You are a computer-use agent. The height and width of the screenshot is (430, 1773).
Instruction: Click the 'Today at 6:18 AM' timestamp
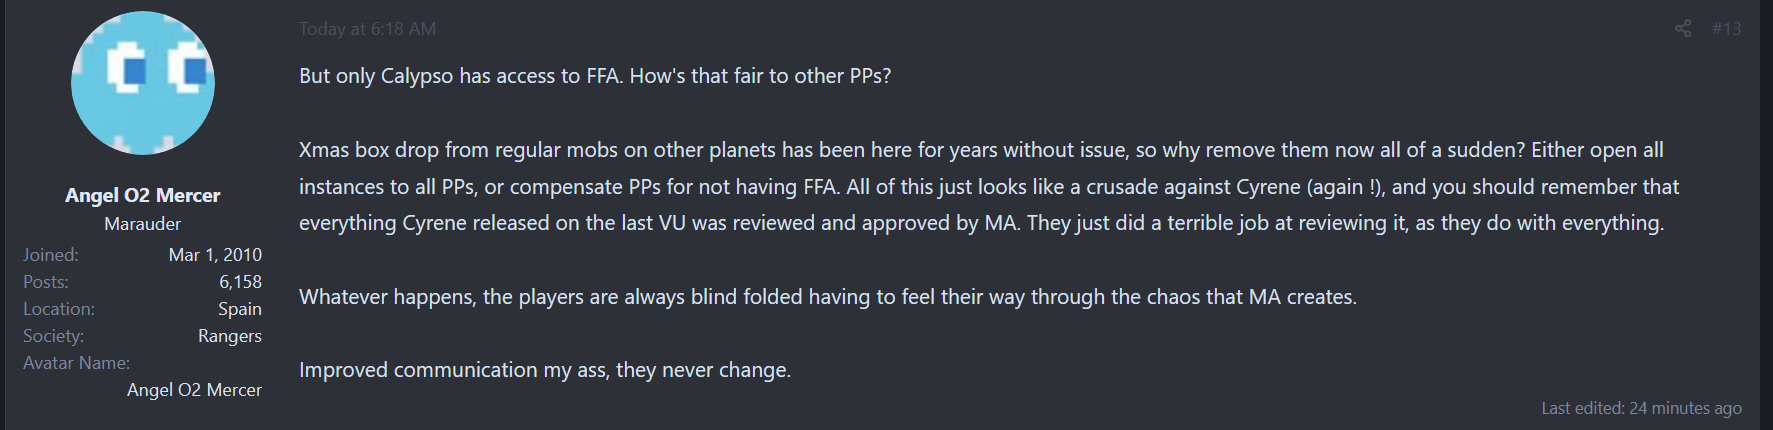tap(367, 29)
